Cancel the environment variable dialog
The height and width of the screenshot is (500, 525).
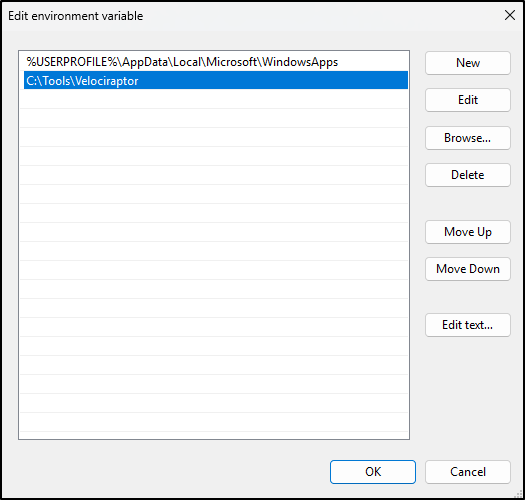pyautogui.click(x=468, y=472)
